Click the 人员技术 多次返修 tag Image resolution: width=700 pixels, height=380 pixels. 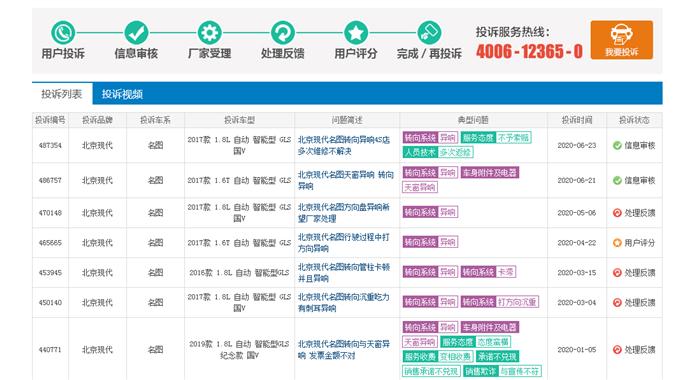[x=438, y=152]
